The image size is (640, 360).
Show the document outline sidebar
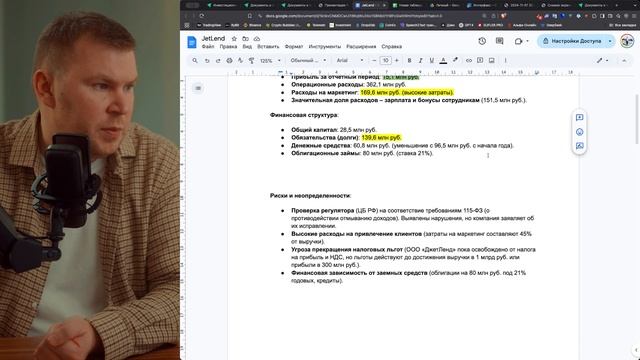198,88
